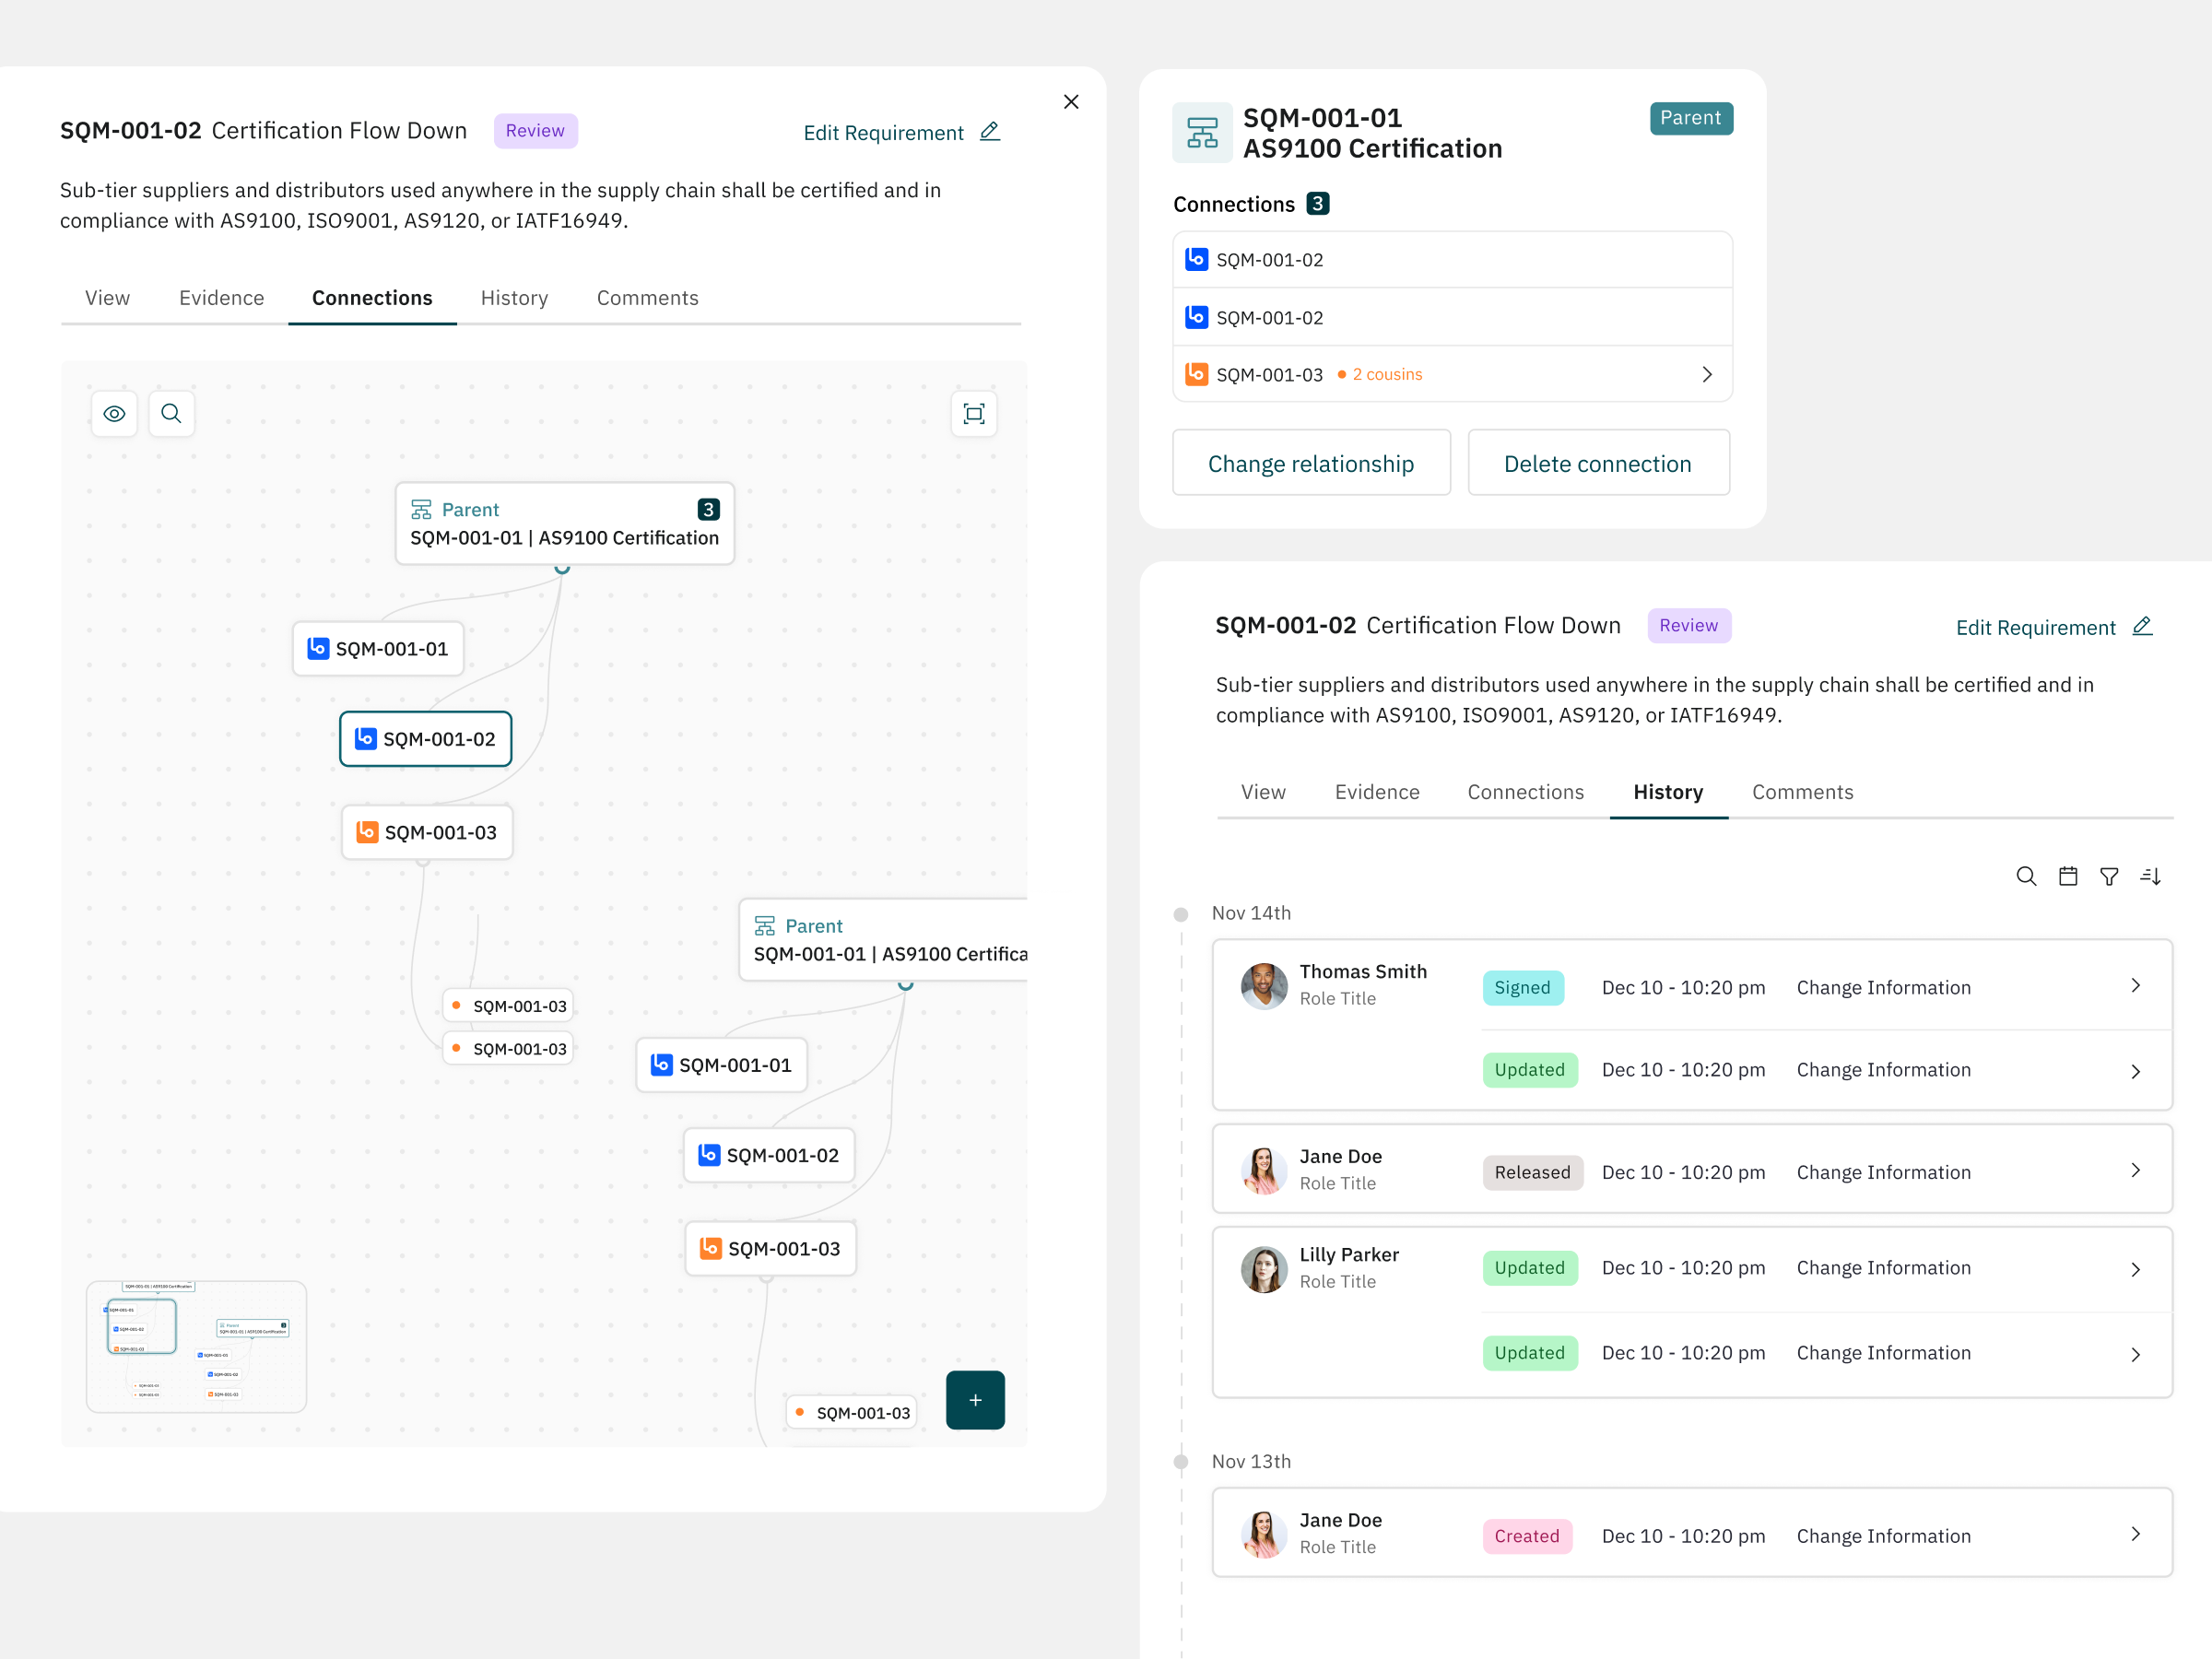
Task: Click hierarchy icon on SQM-001-01 card
Action: coord(1202,132)
